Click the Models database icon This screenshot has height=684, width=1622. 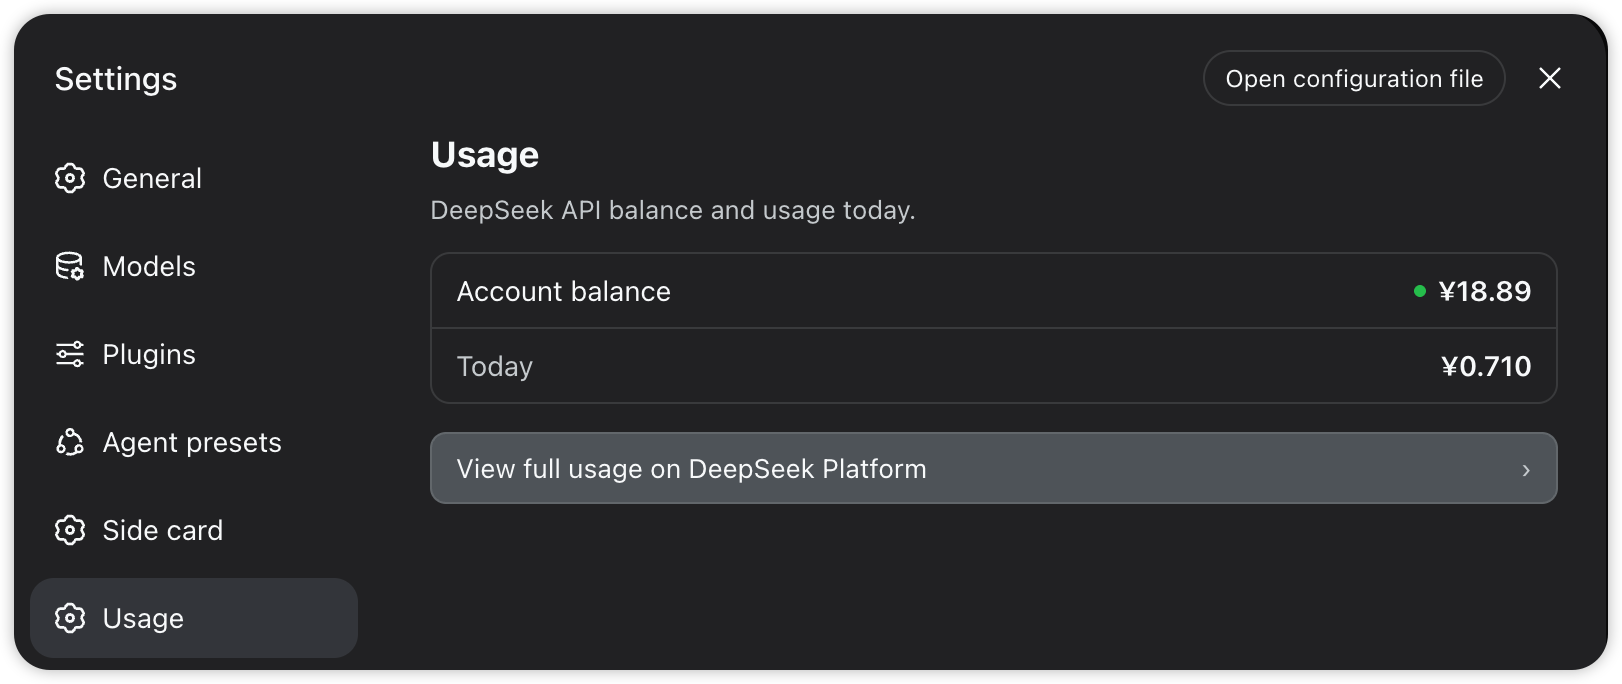[70, 266]
